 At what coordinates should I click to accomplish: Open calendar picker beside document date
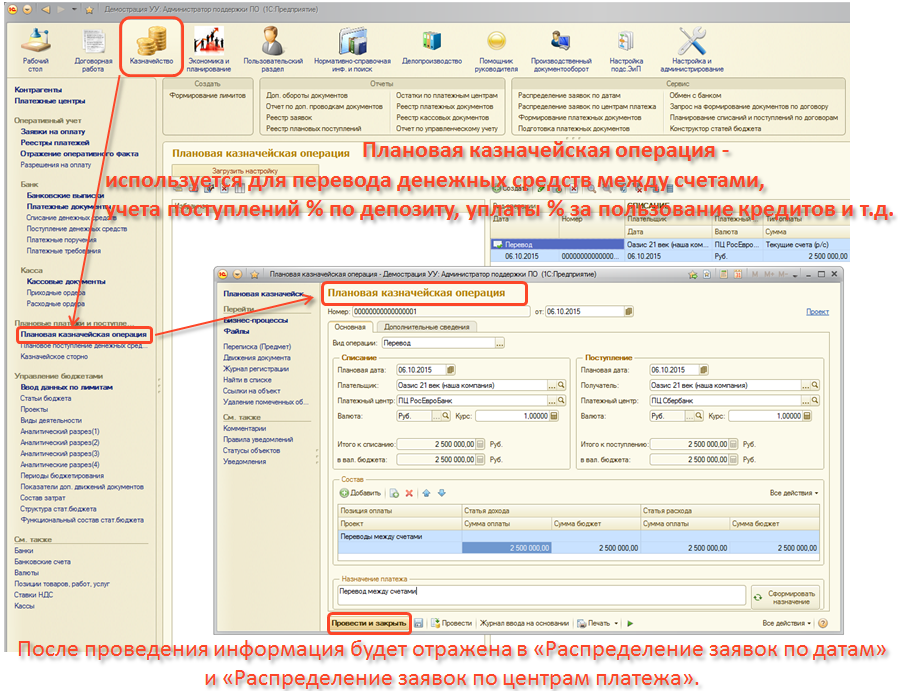point(628,312)
